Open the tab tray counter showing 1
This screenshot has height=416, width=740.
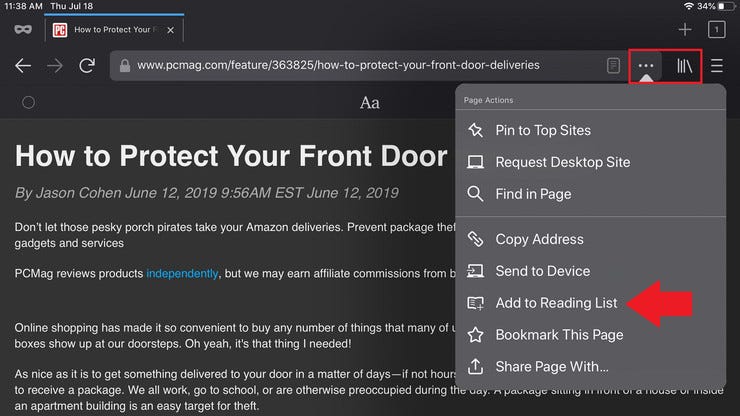(716, 30)
